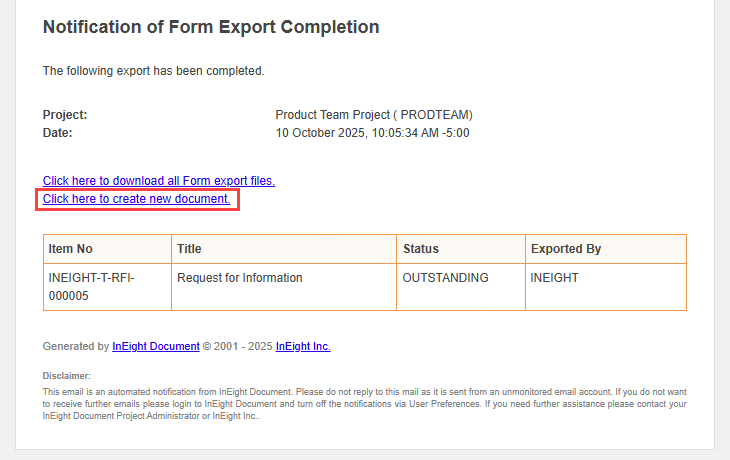Click the export has been completed sentence
The height and width of the screenshot is (460, 730).
click(x=153, y=71)
